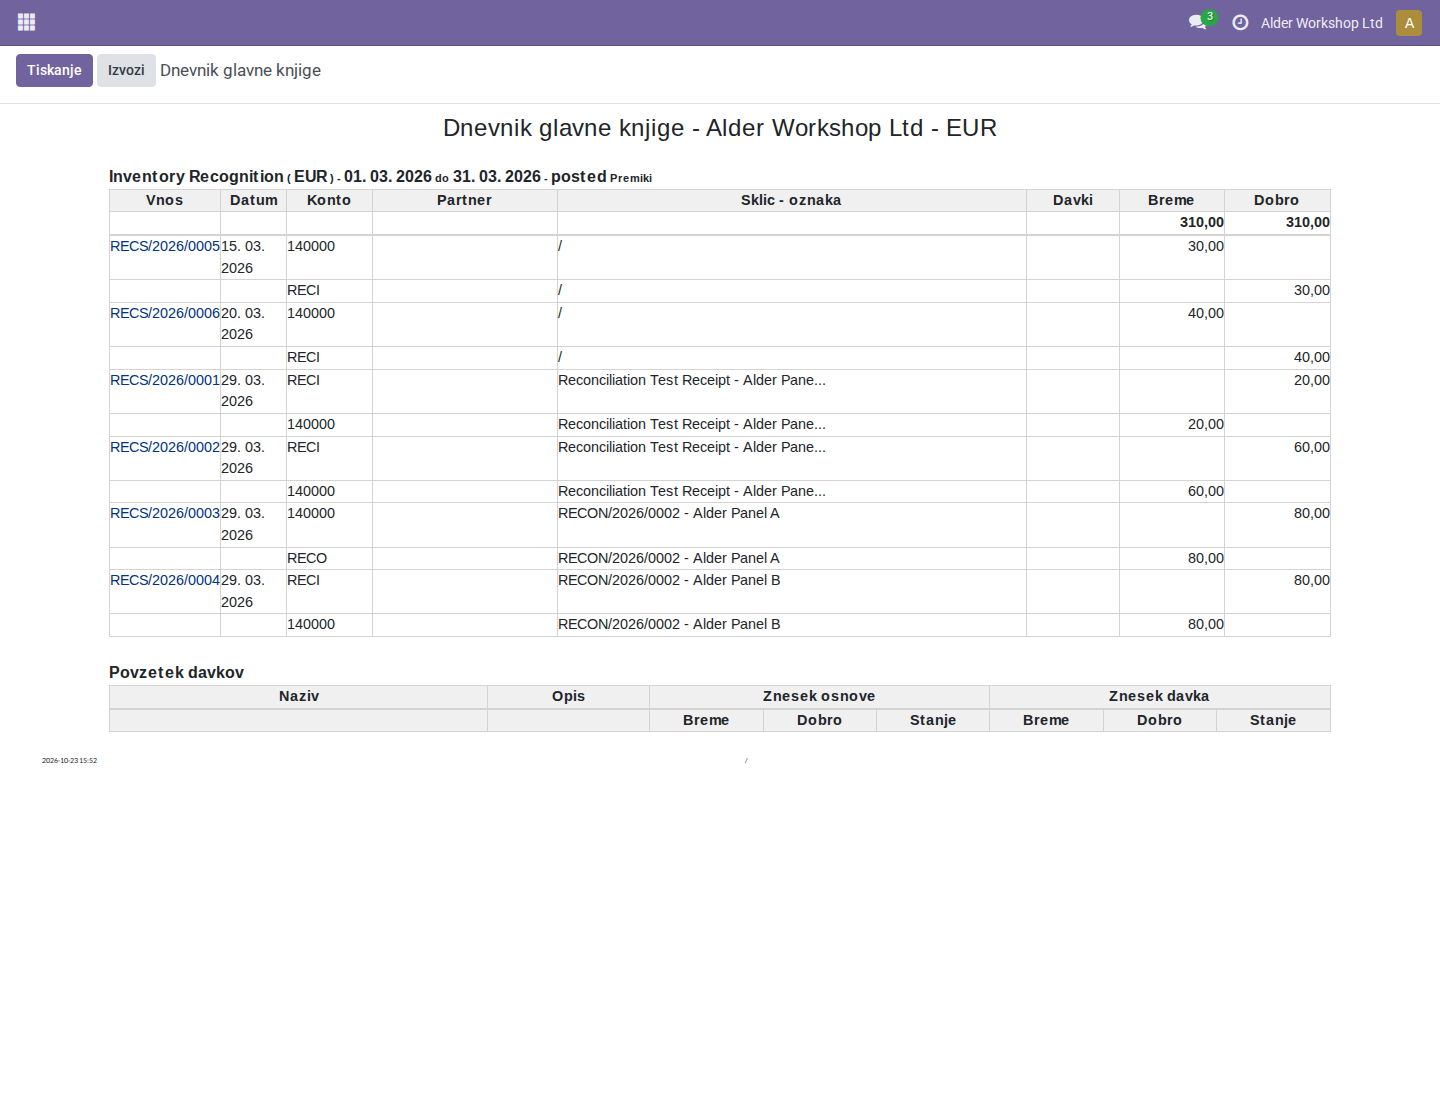Select the 40,00 credit amount
This screenshot has width=1440, height=1100.
click(1312, 357)
